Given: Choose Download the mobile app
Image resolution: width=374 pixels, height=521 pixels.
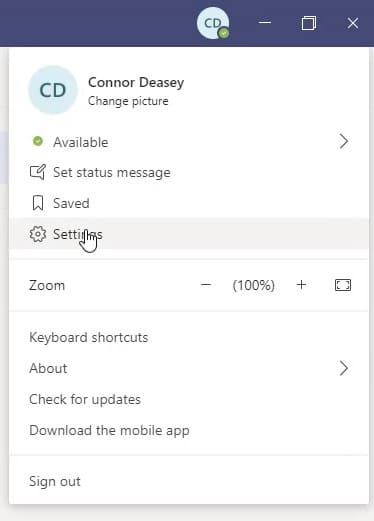Looking at the screenshot, I should 109,430.
